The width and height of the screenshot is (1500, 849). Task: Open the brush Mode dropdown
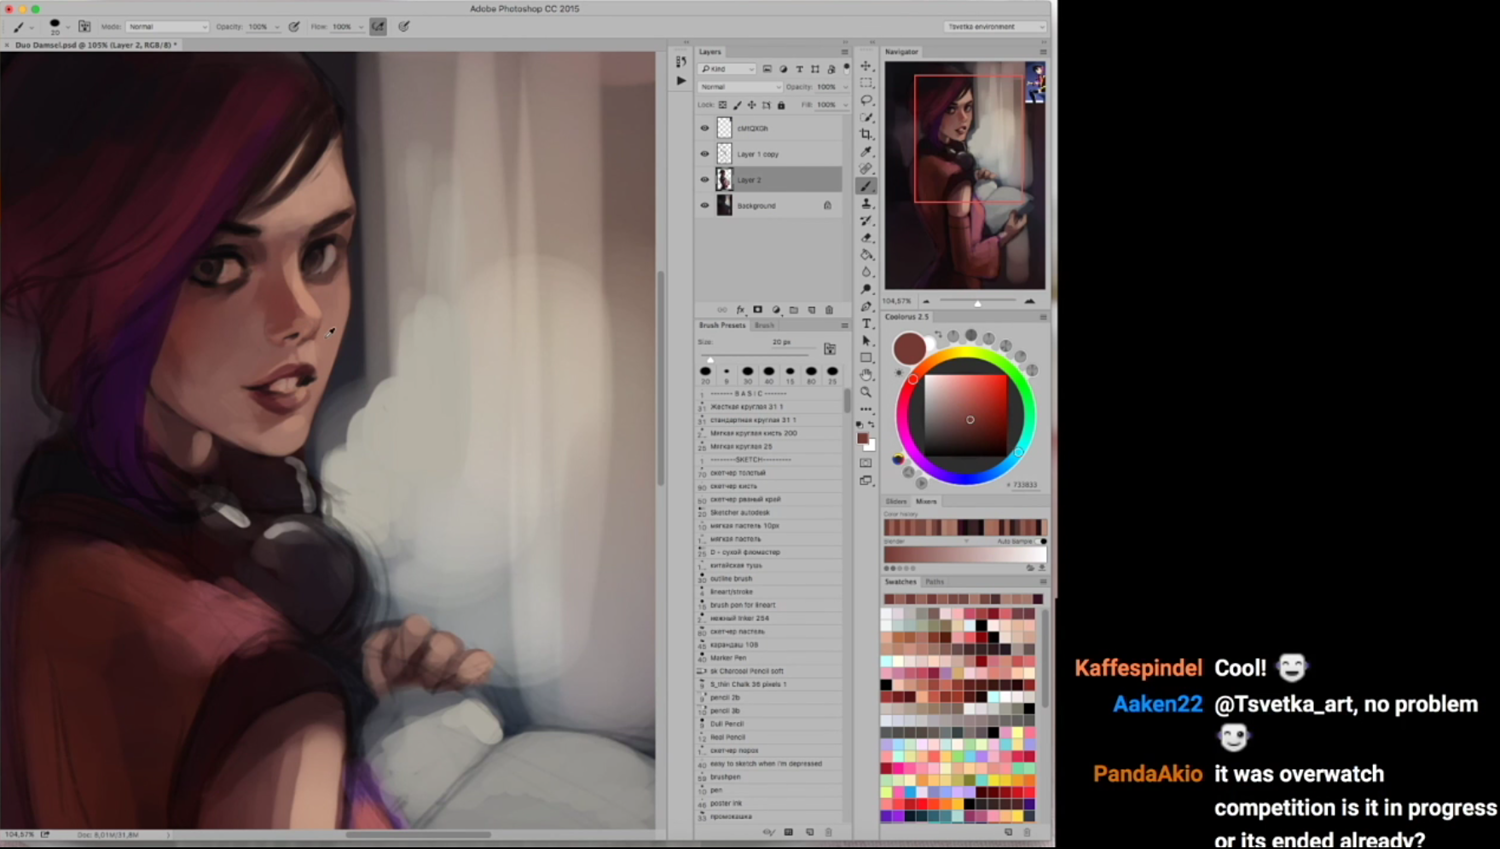coord(167,27)
